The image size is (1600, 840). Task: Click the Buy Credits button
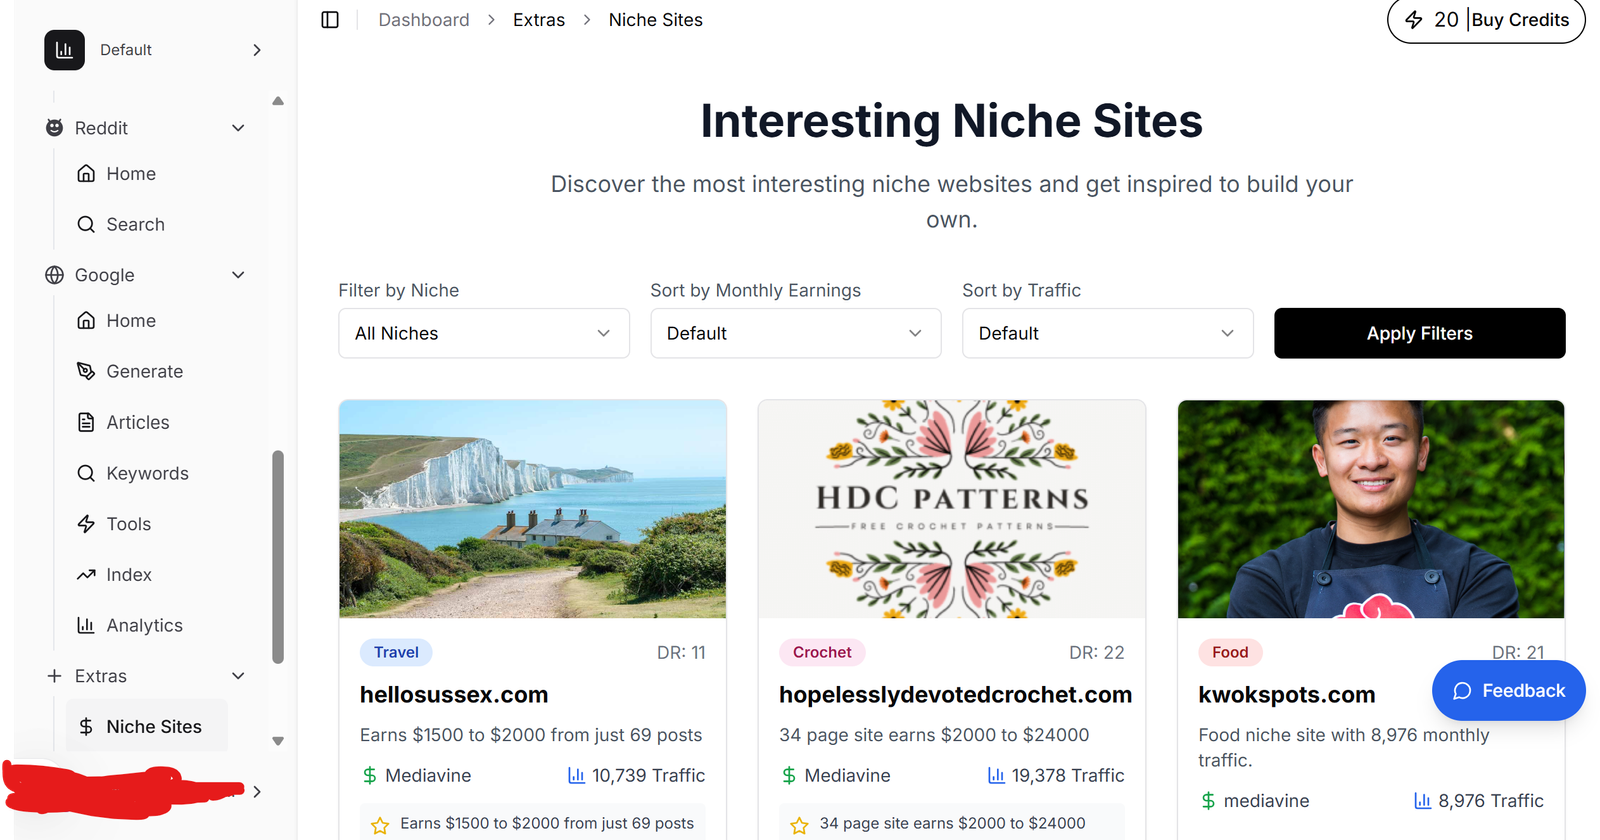coord(1520,20)
